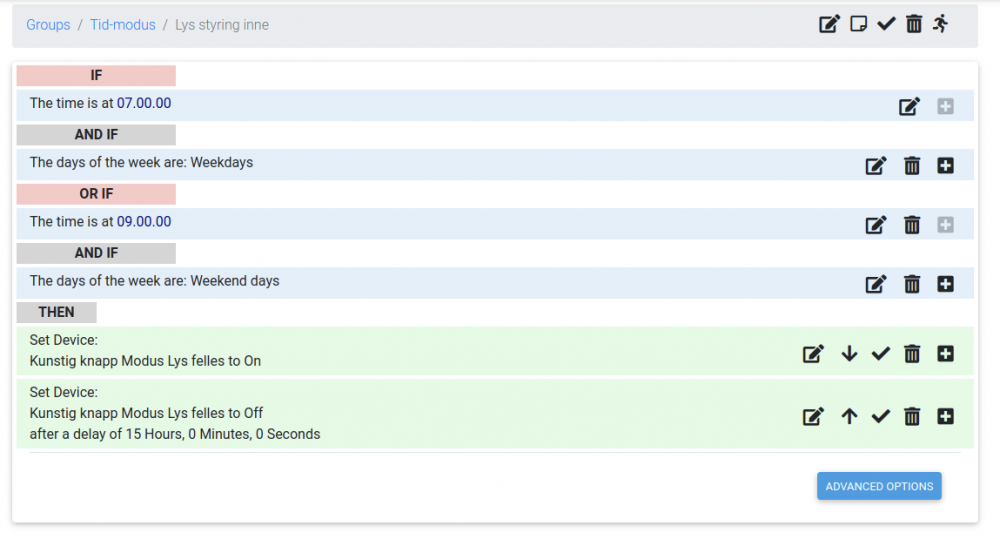Delete the whole scene using header trash icon

[x=913, y=24]
